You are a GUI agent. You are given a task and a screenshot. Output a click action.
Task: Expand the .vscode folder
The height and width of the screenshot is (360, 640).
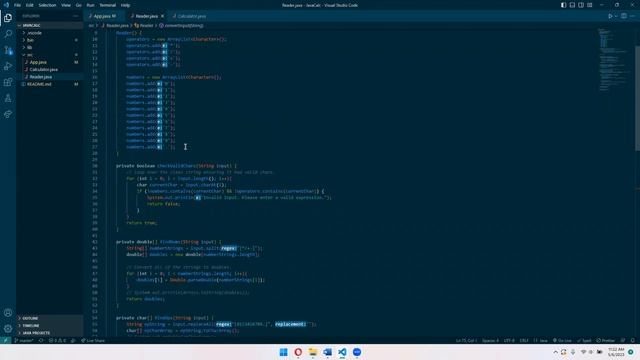(50, 33)
